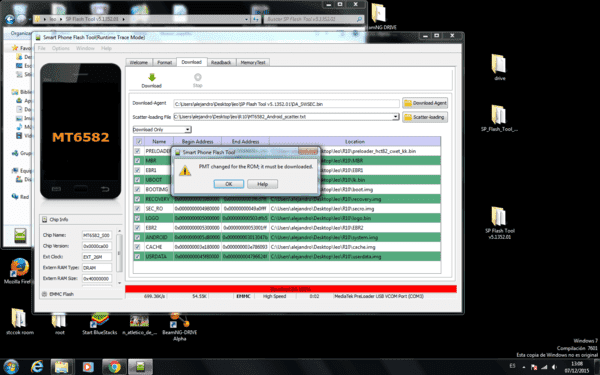Uncheck the PRELOADER partition checkbox
This screenshot has height=375, width=600.
(137, 151)
